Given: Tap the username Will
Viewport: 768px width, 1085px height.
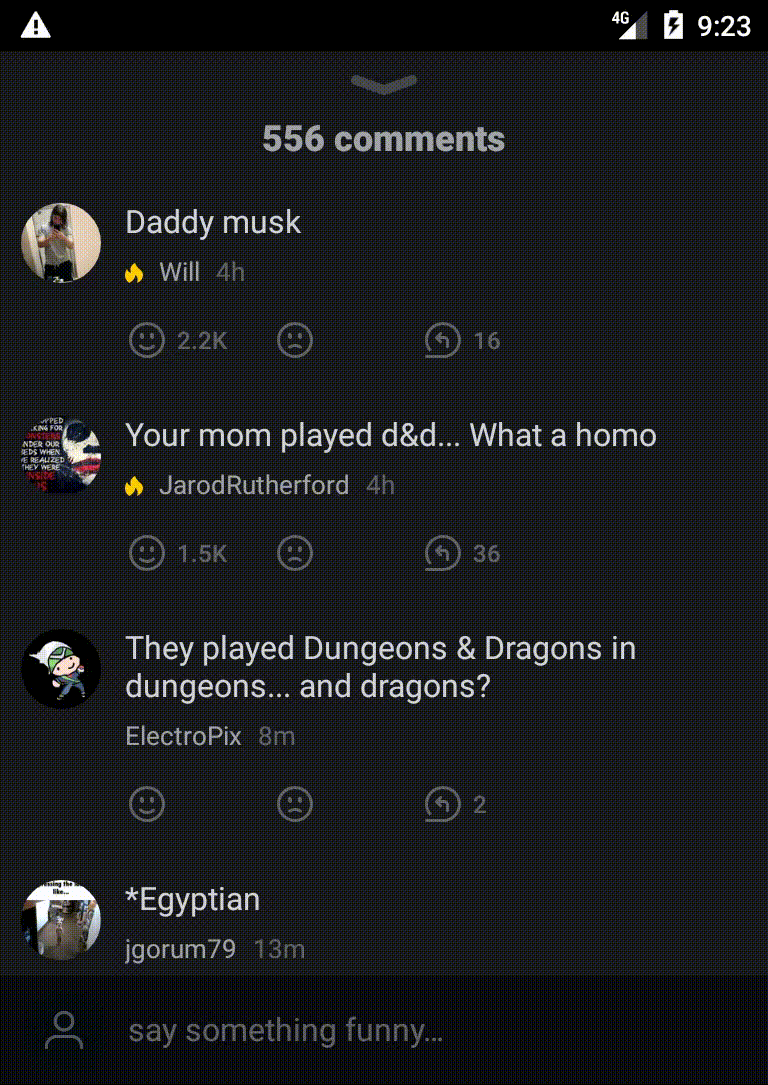Looking at the screenshot, I should tap(179, 272).
